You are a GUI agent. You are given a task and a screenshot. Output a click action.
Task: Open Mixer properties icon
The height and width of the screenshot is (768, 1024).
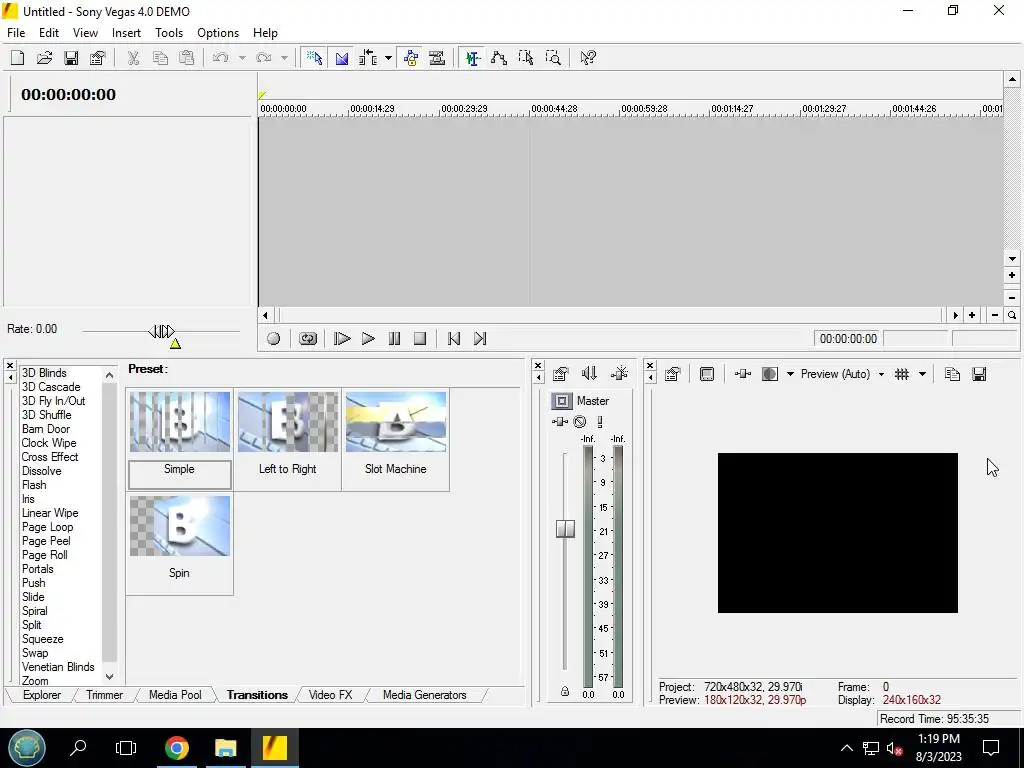click(560, 374)
